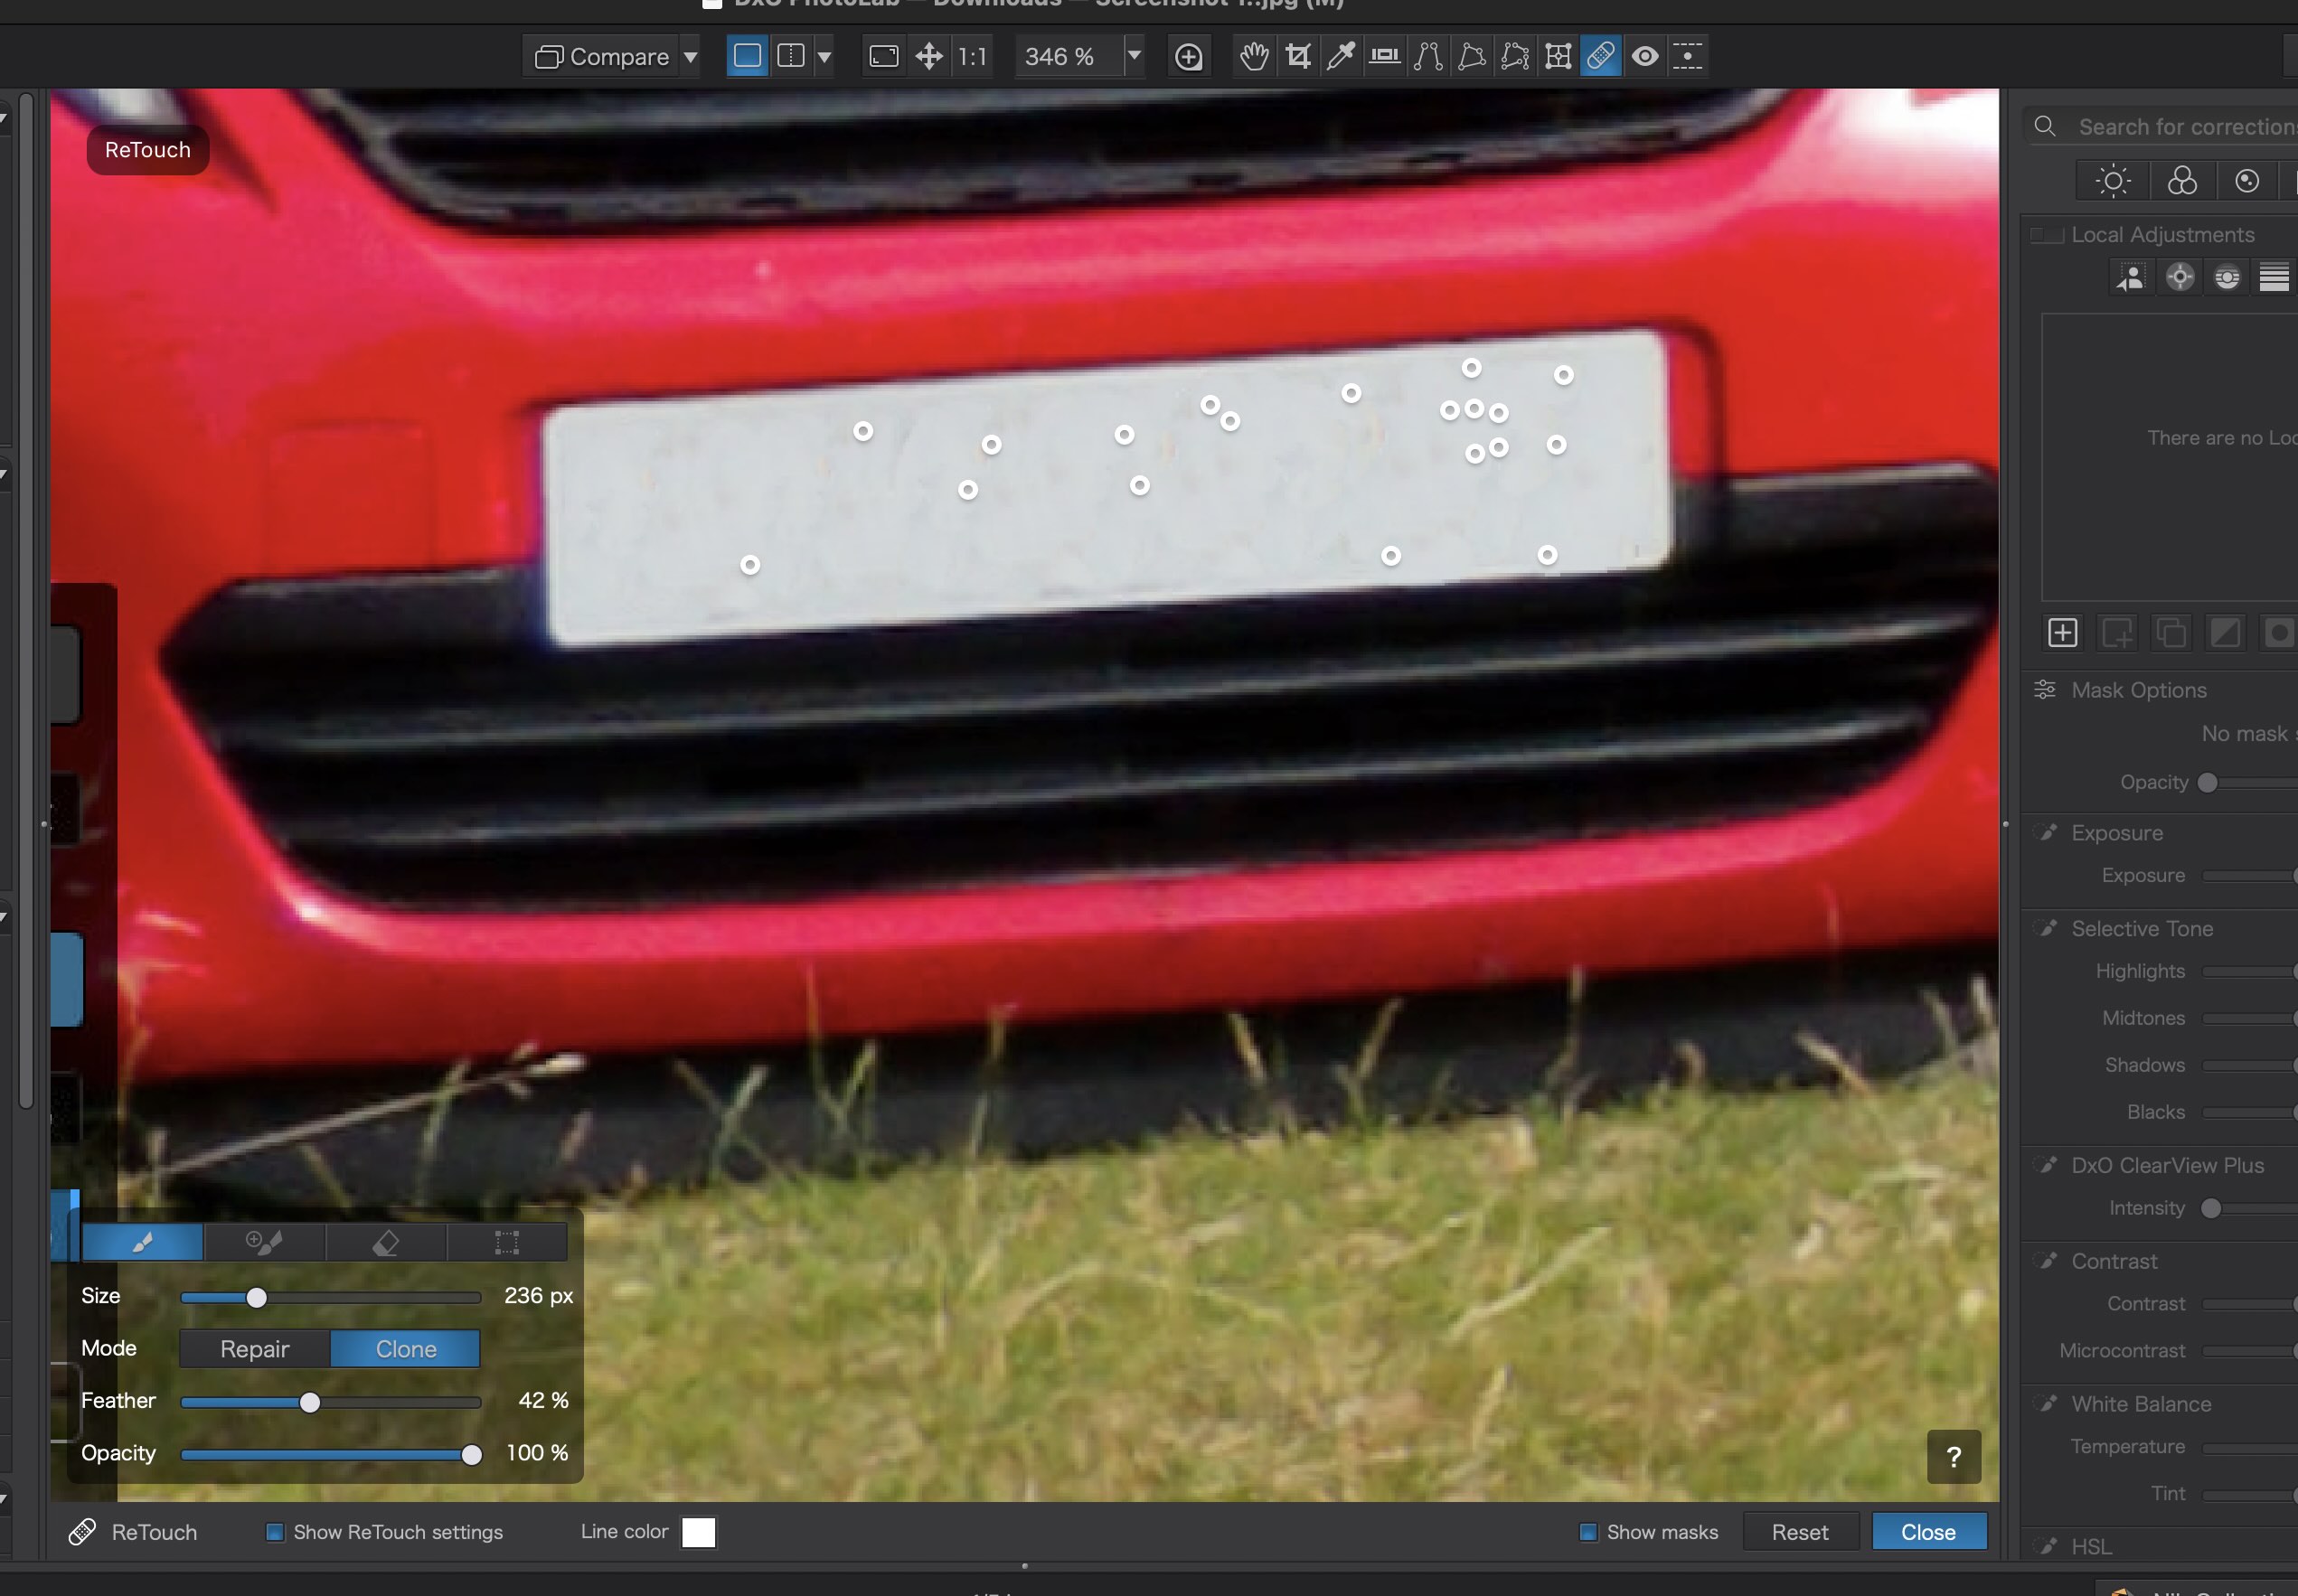Click the Exposure section header
Screen dimensions: 2298x1596
point(2117,833)
